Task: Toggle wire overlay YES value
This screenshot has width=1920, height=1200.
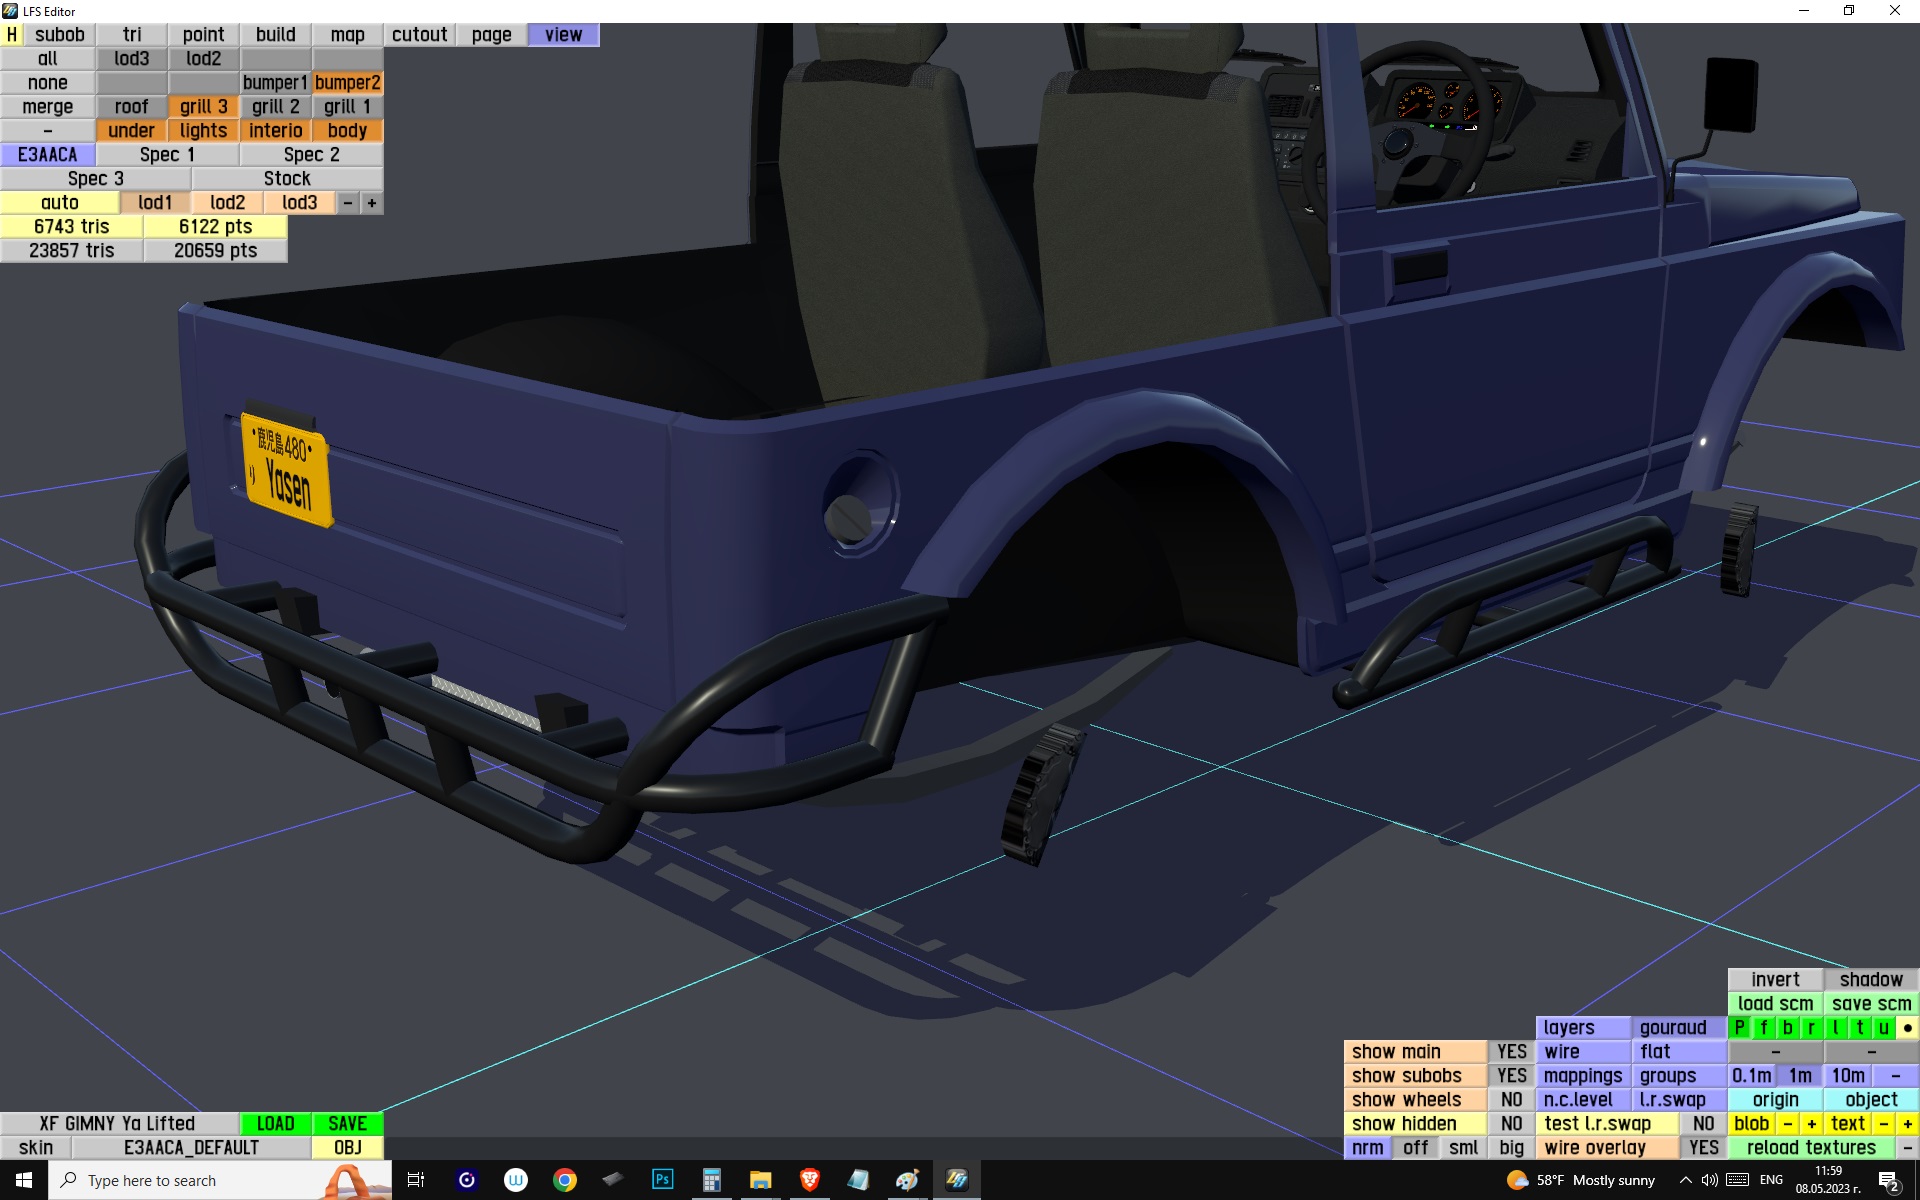Action: tap(1703, 1148)
